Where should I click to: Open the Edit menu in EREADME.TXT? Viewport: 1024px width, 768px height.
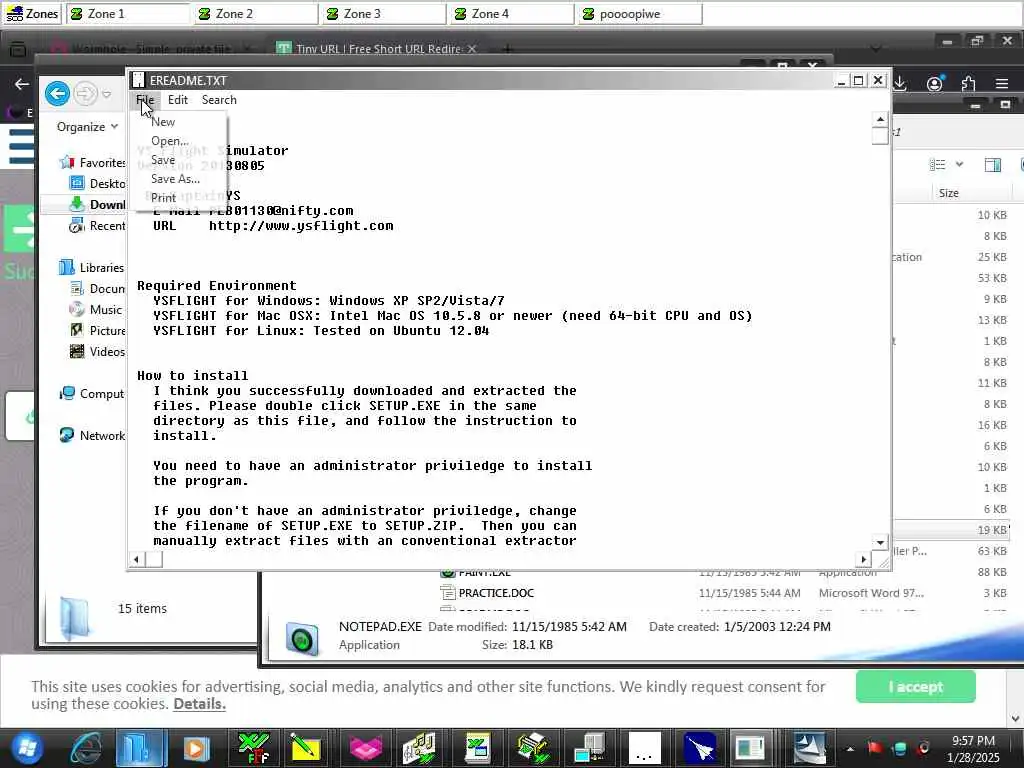coord(178,100)
